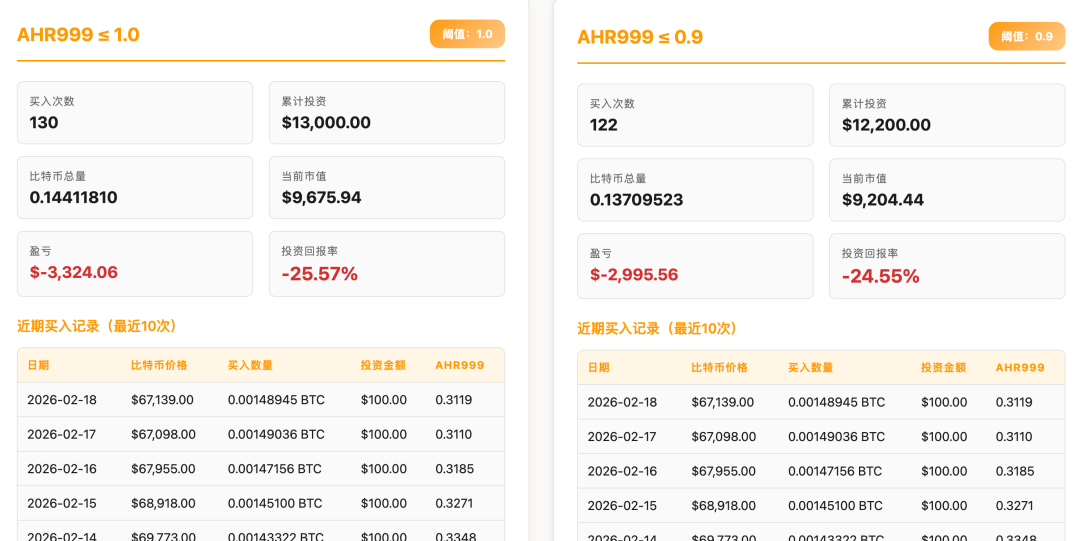Select date 2026-02-18 in ≤ 1.0 table
This screenshot has height=541, width=1080.
point(62,400)
